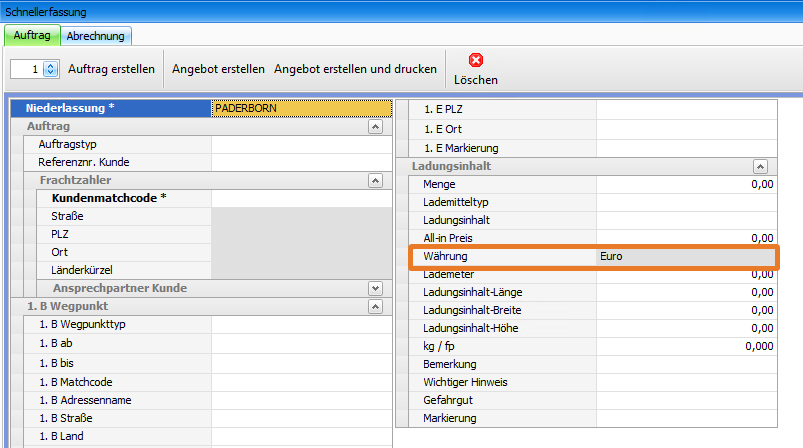Collapse the Auftrag section
Viewport: 803px width, 448px height.
[375, 127]
